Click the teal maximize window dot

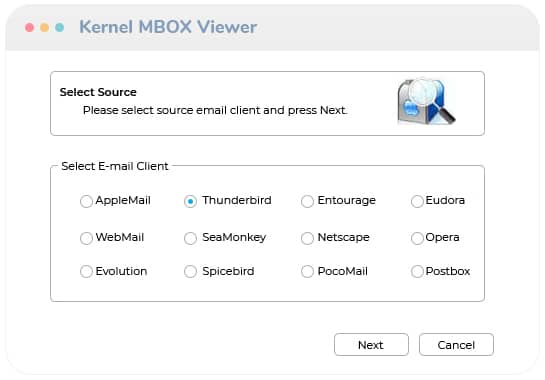(x=59, y=27)
